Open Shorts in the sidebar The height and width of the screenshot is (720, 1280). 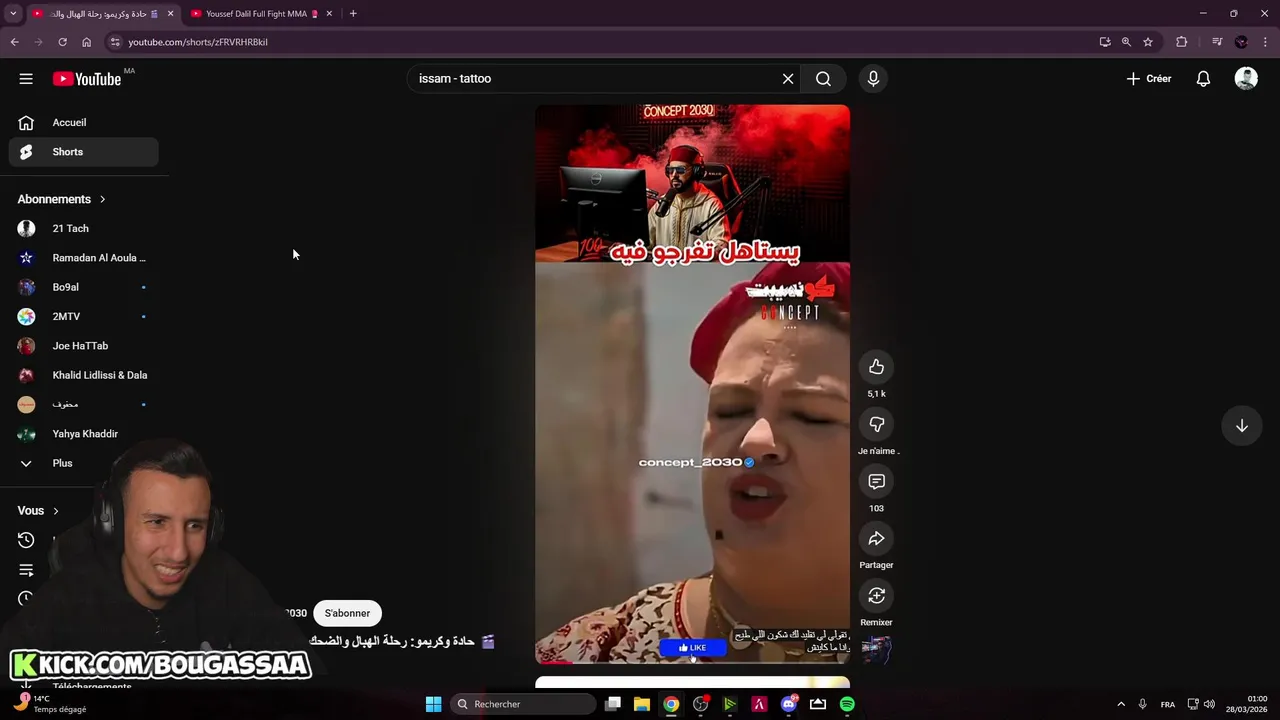[84, 152]
